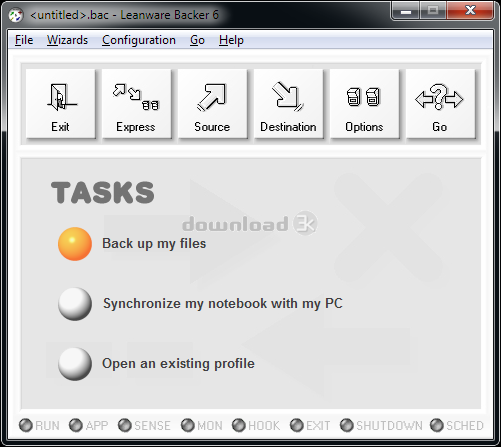Open the Wizards menu
Image resolution: width=501 pixels, height=447 pixels.
[x=67, y=40]
